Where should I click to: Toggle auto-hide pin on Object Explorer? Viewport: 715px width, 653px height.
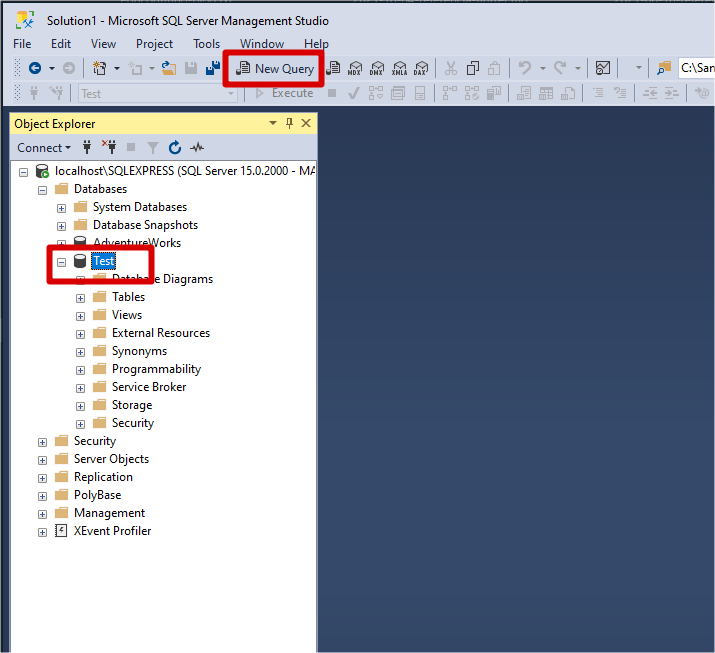click(x=289, y=123)
